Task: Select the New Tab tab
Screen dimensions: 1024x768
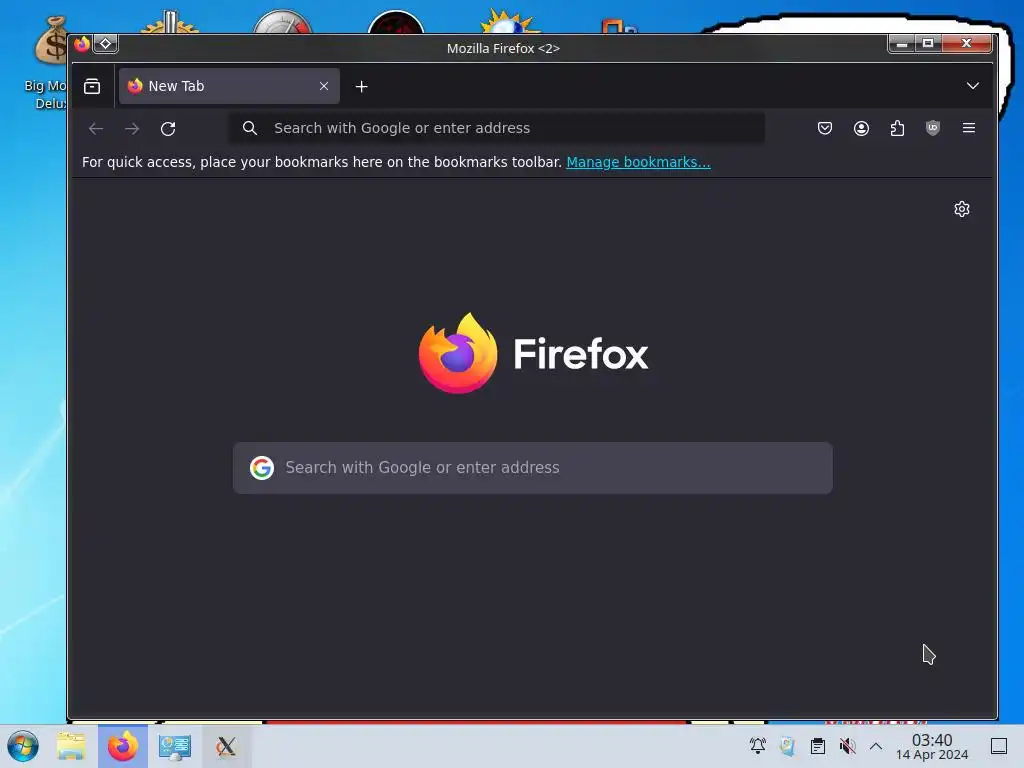Action: pyautogui.click(x=229, y=86)
